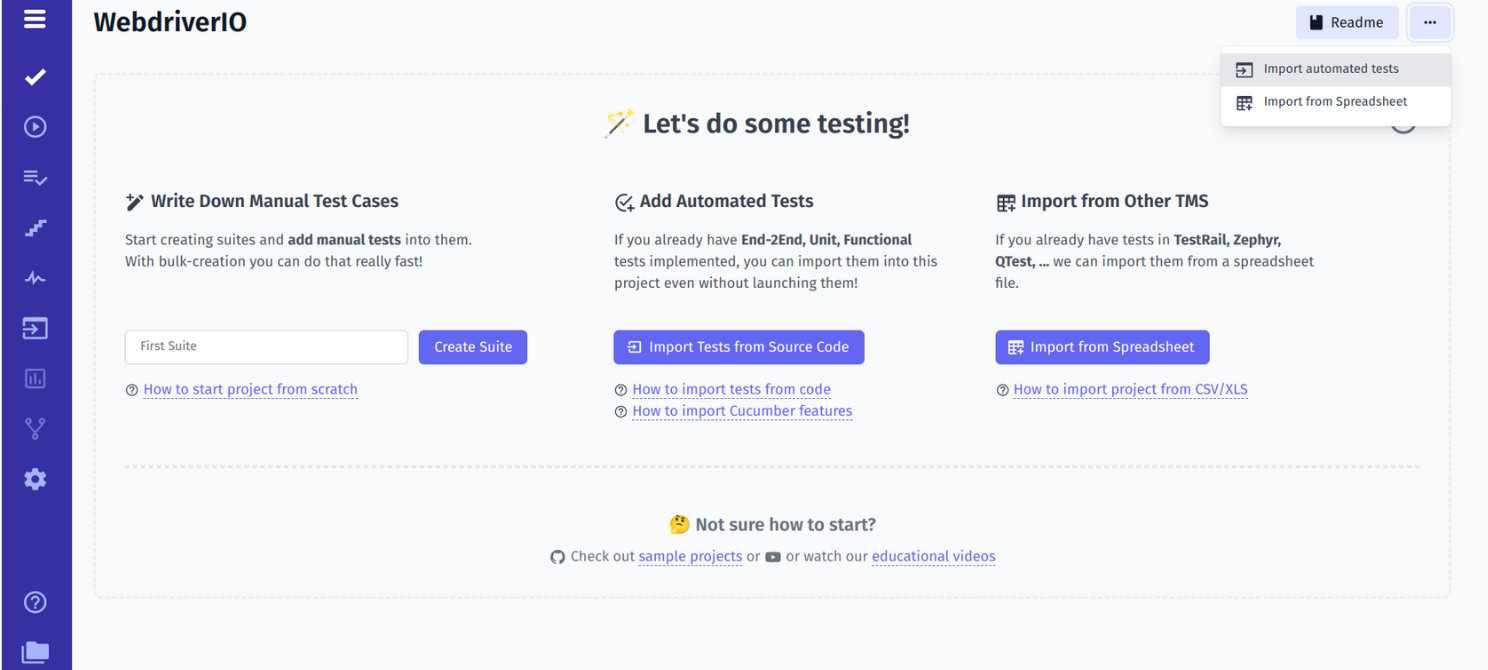Click Import Tests from Source Code
Screen dimensions: 1488x670
point(738,347)
